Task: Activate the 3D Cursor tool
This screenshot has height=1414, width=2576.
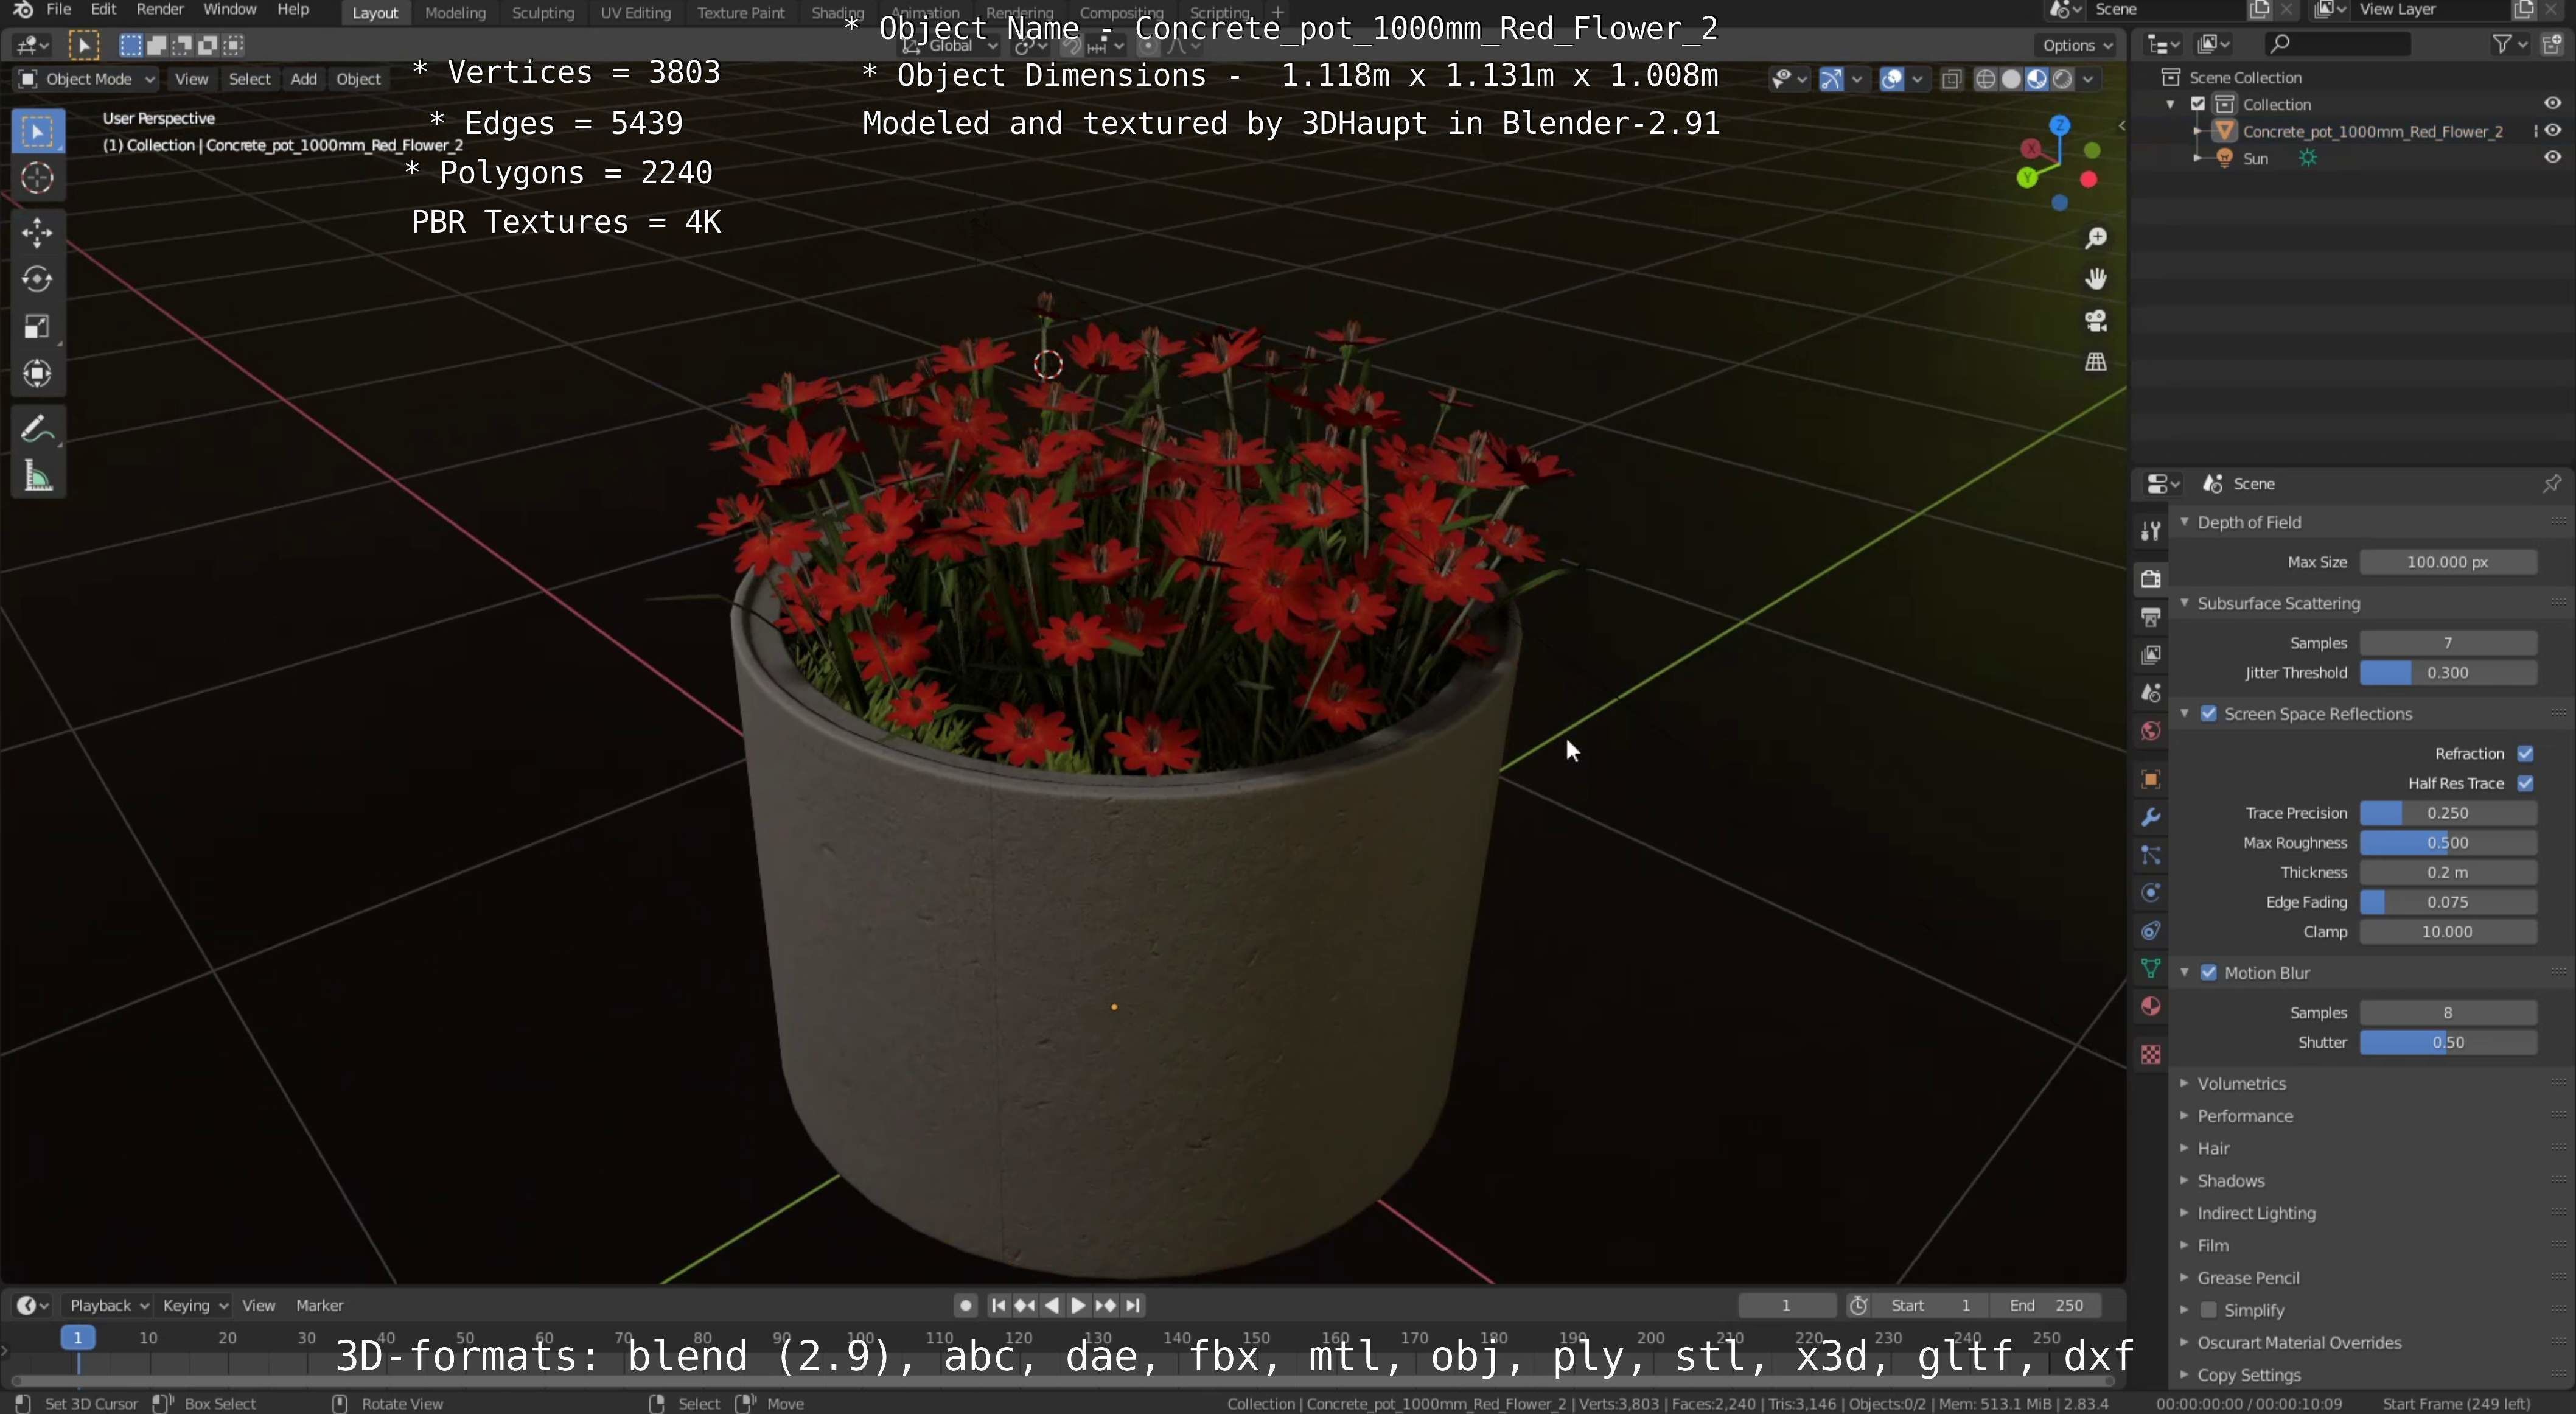Action: 38,178
